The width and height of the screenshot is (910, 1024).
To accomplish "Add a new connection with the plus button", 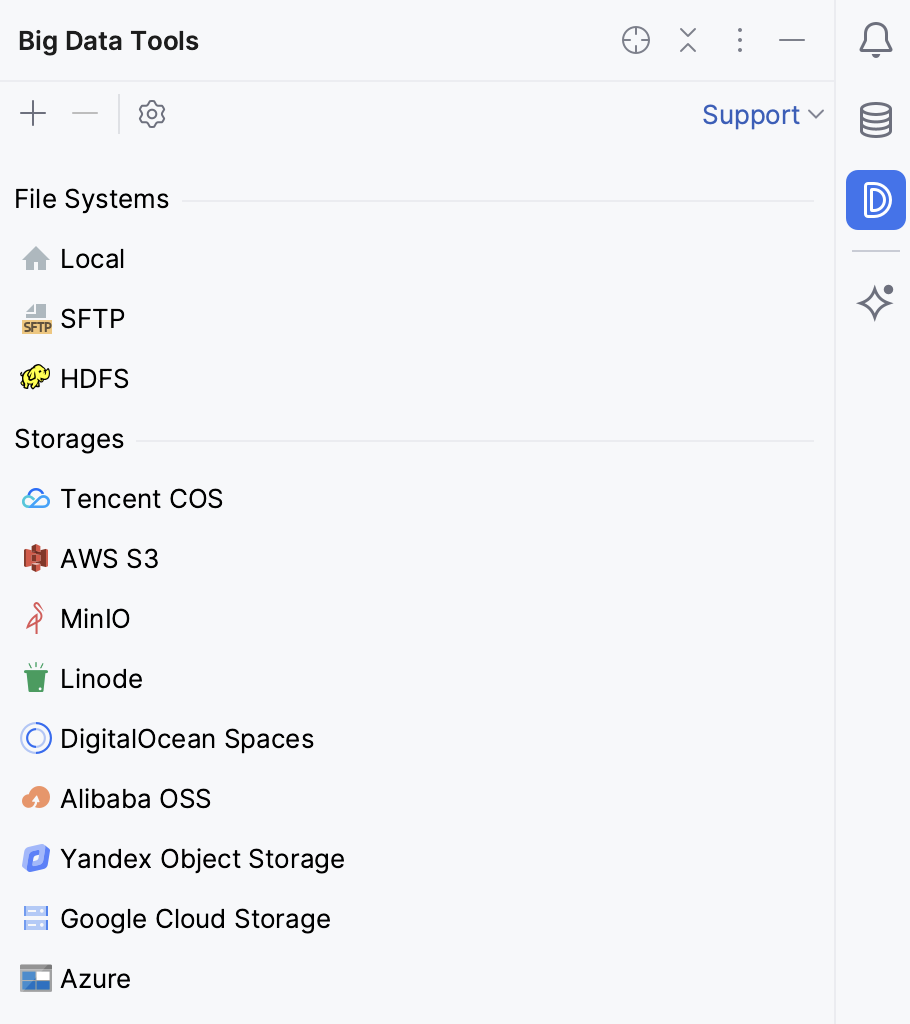I will (33, 113).
